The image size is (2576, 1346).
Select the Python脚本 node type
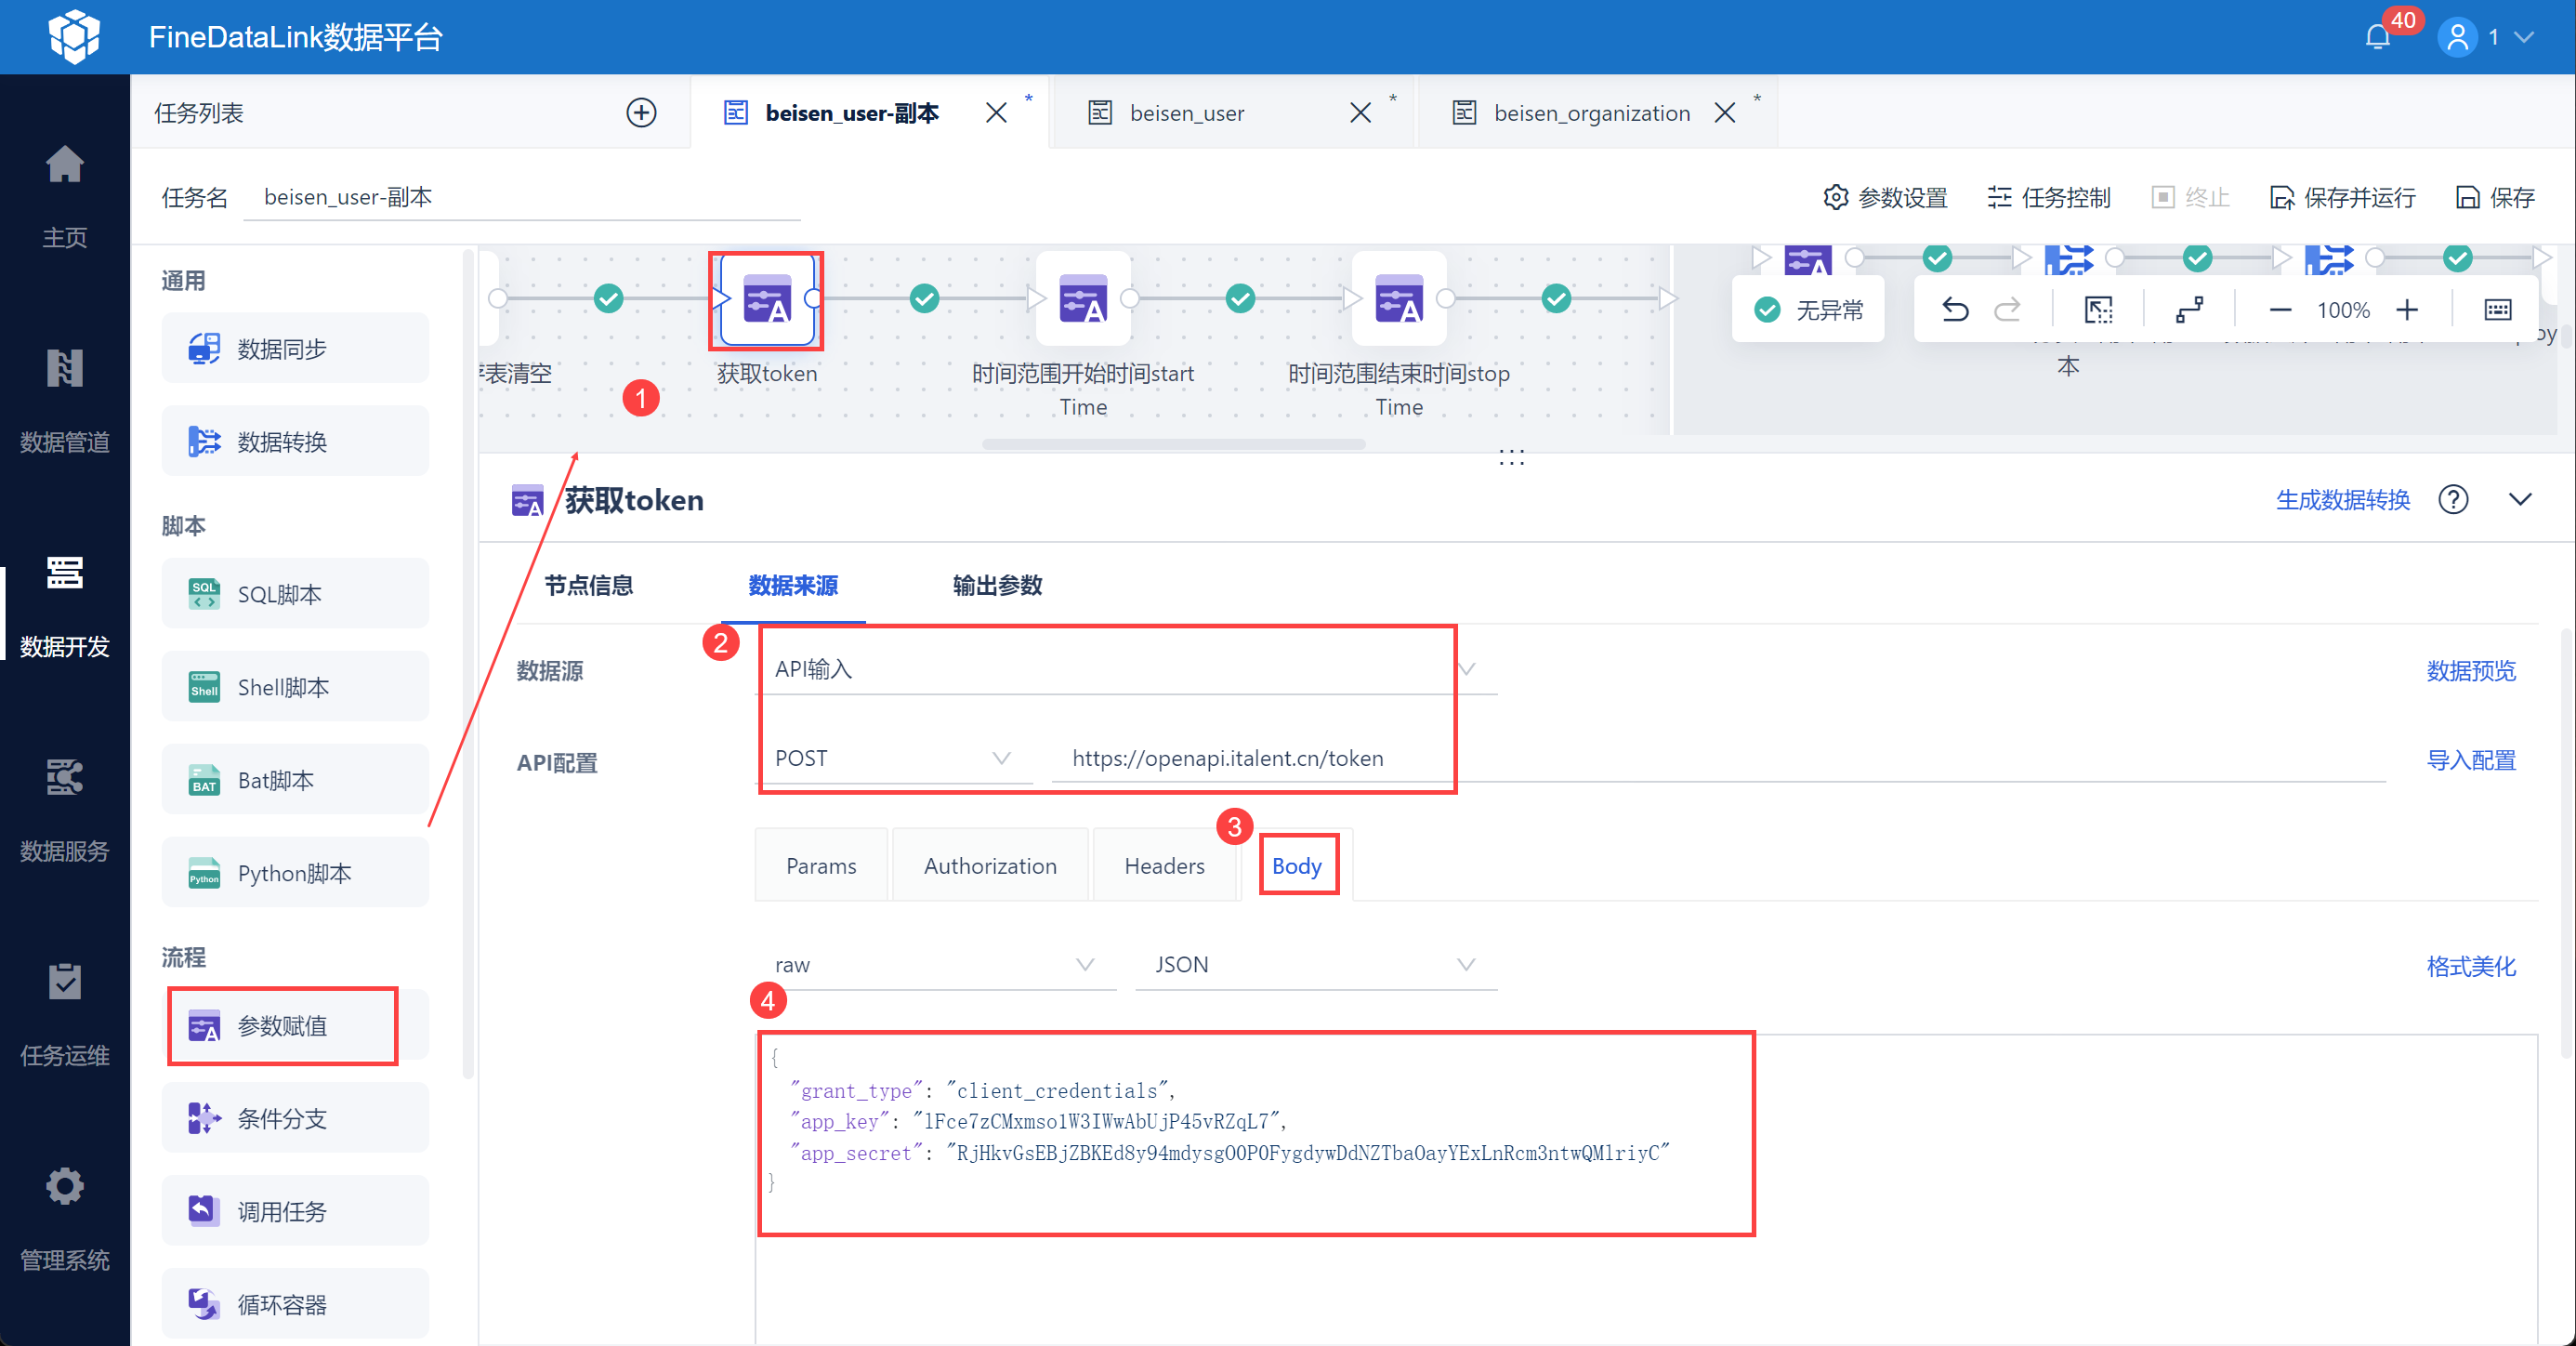point(293,873)
